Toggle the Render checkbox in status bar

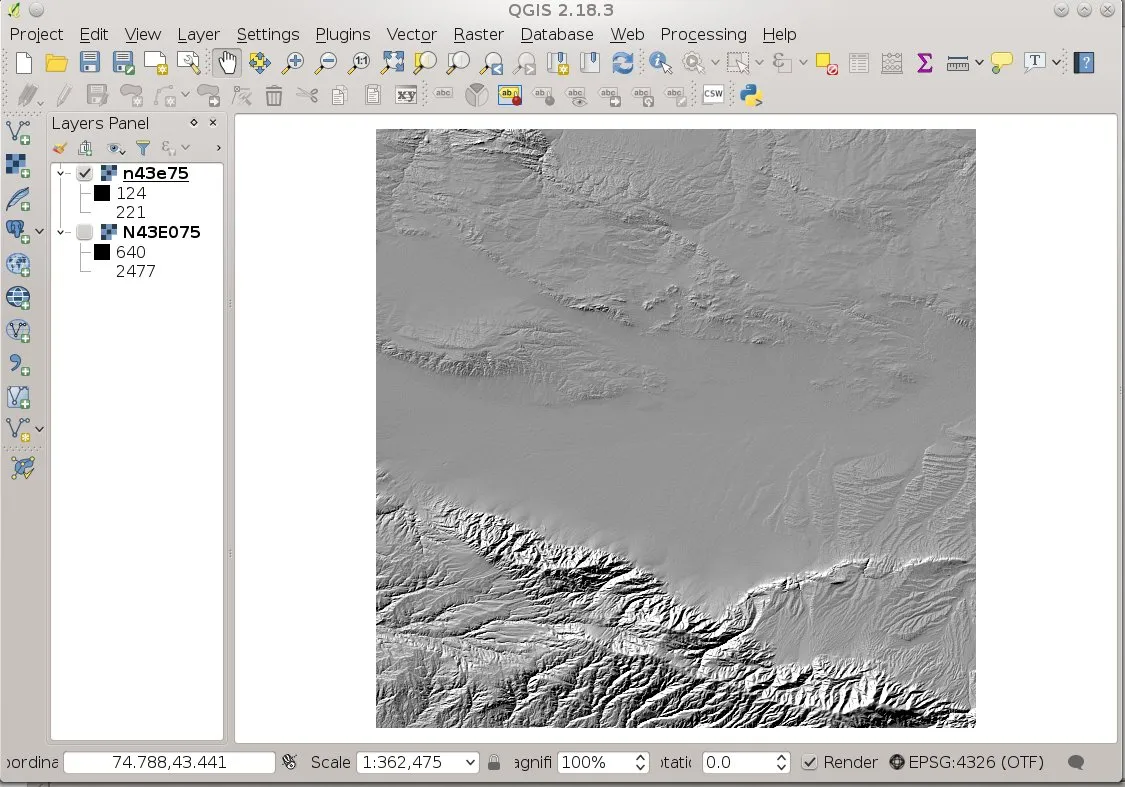[810, 762]
